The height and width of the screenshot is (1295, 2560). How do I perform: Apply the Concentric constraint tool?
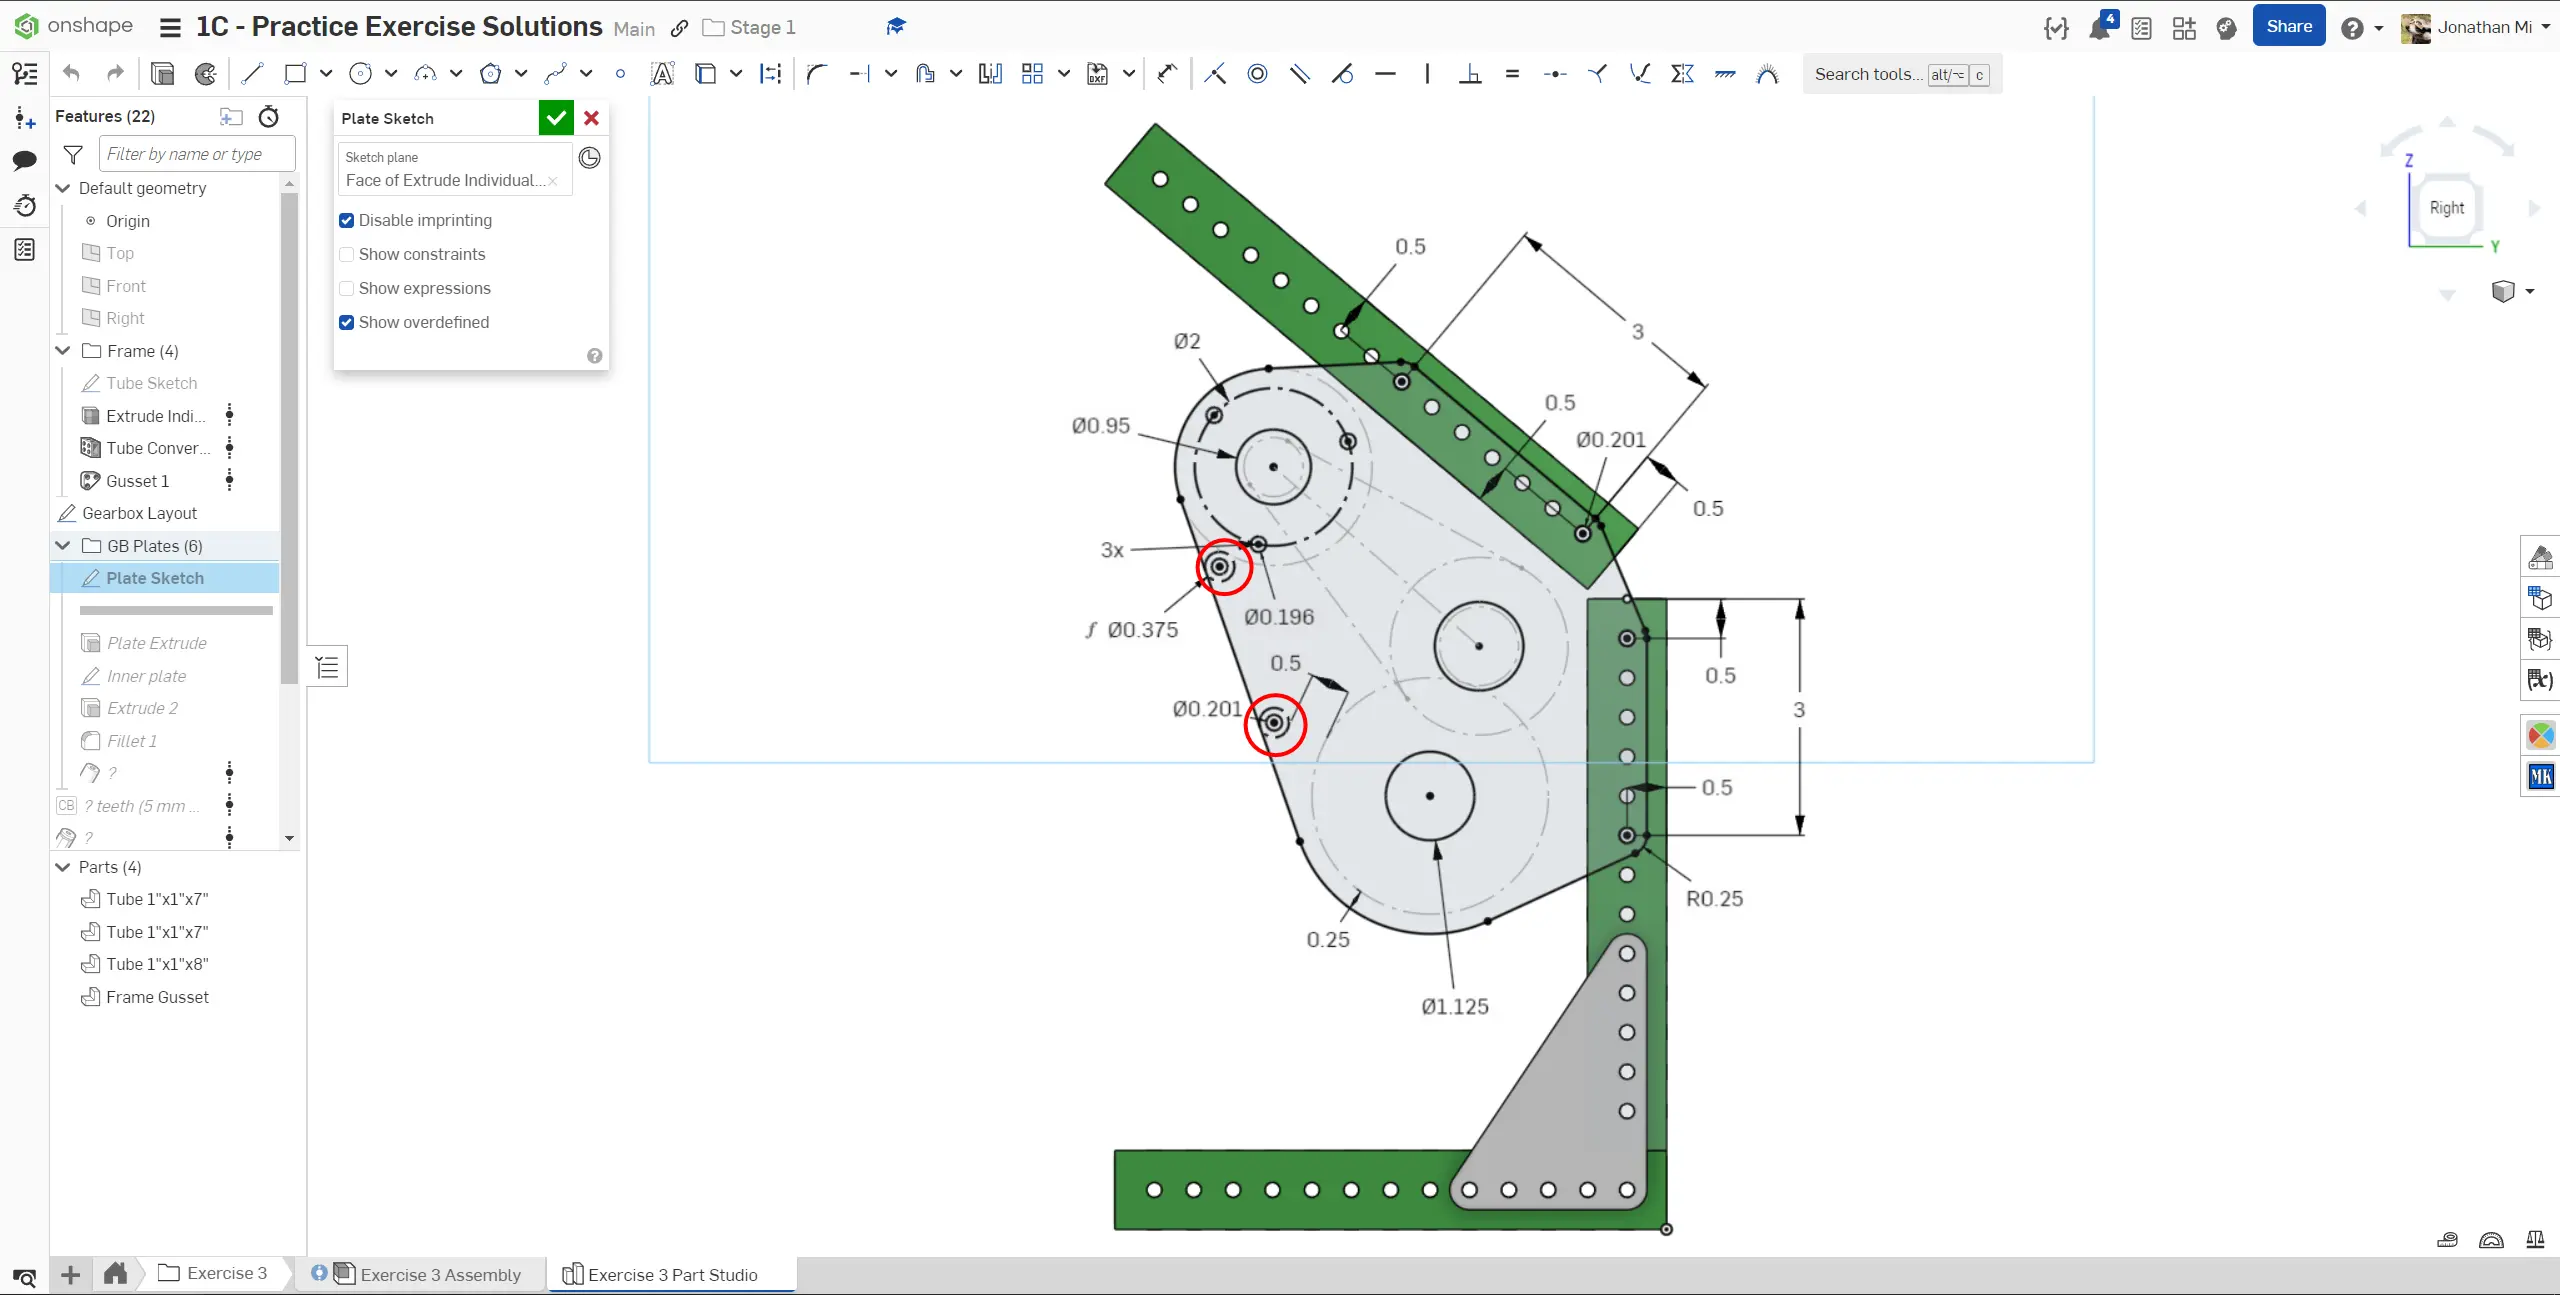coord(1257,73)
